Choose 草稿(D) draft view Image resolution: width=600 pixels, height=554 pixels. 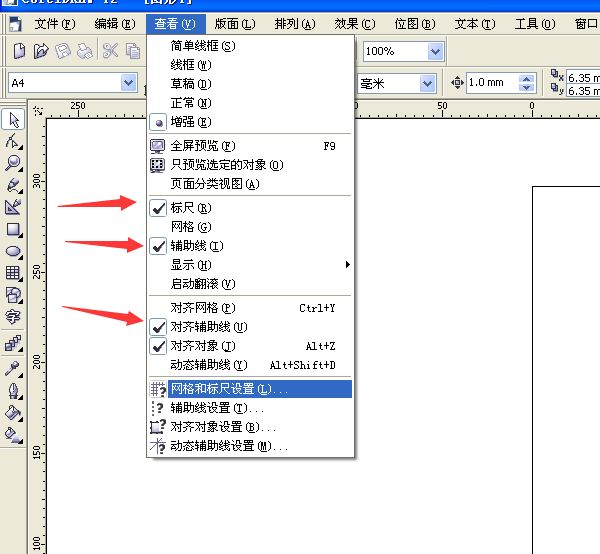pyautogui.click(x=250, y=84)
